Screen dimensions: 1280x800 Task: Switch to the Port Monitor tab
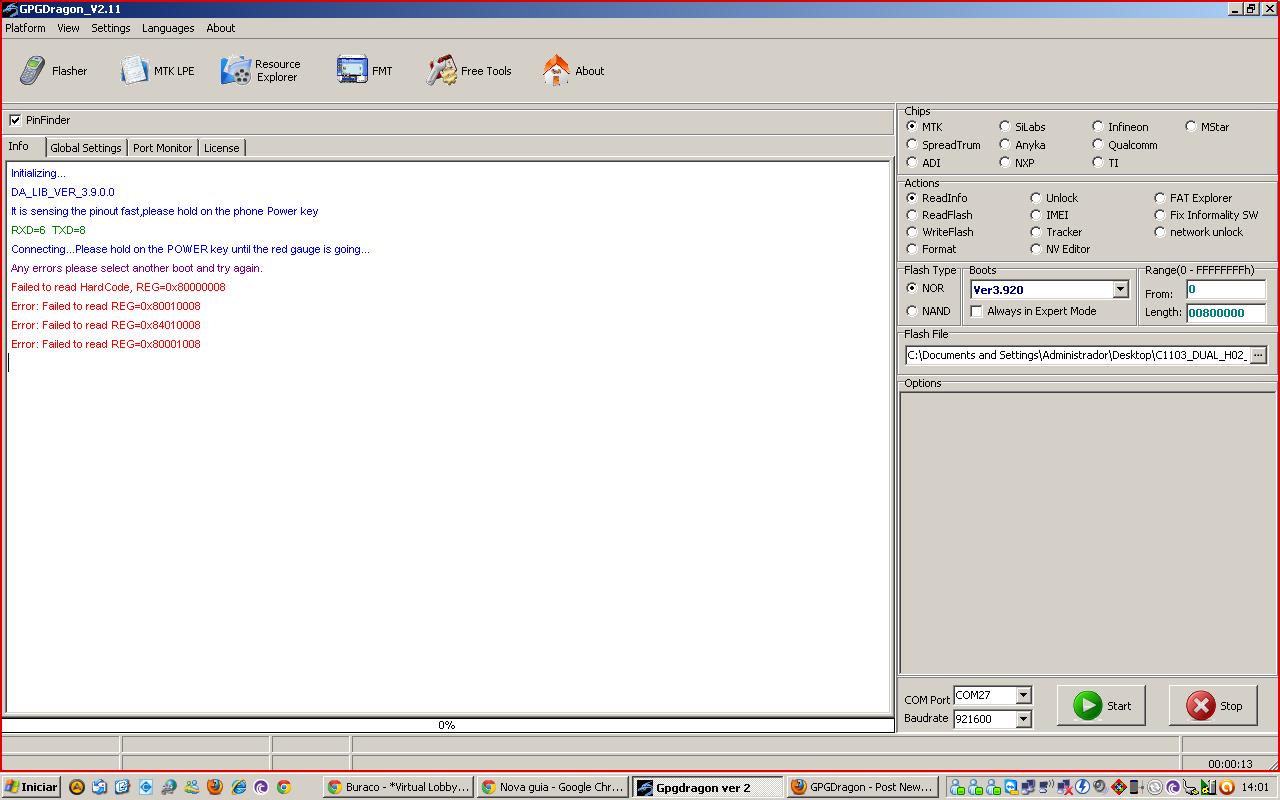162,148
